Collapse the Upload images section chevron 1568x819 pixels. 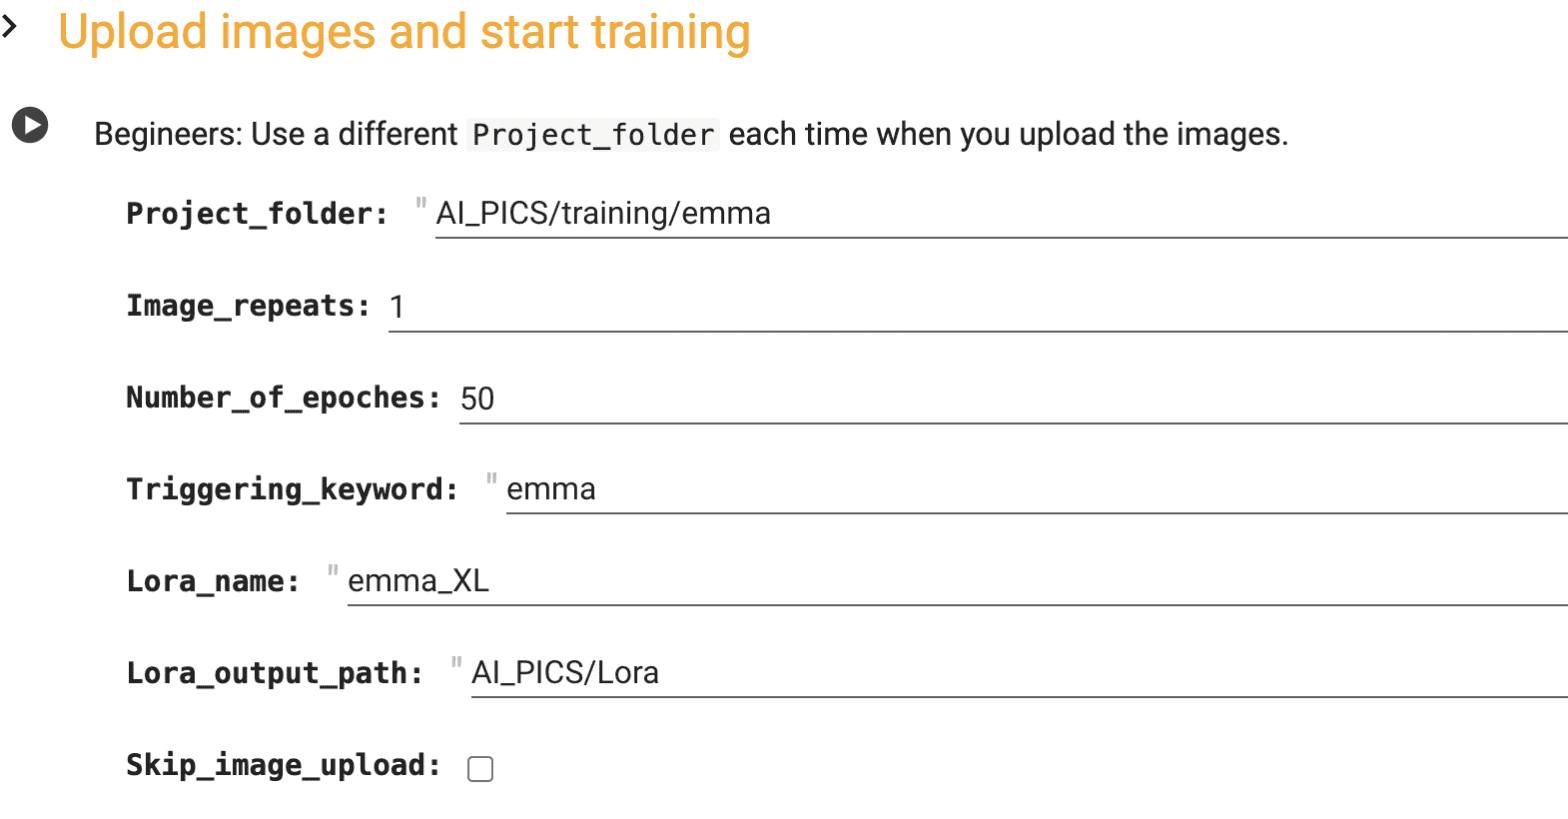pos(10,28)
